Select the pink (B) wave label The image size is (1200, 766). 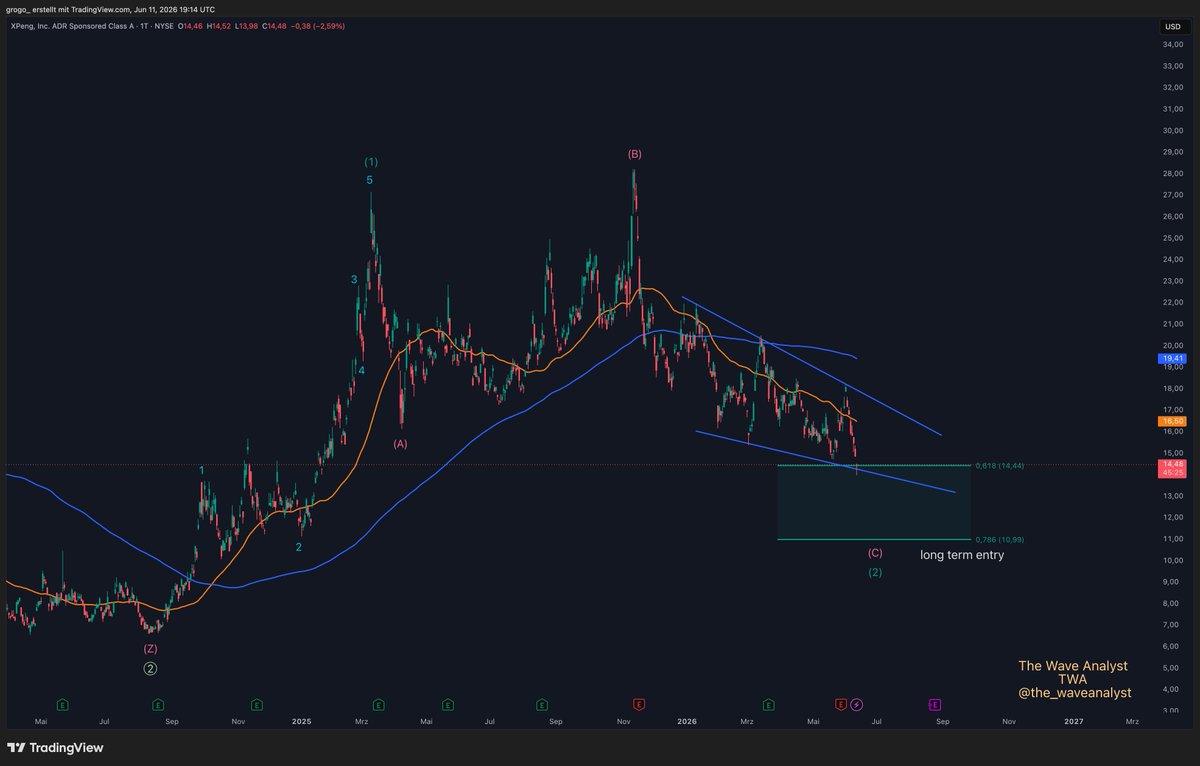coord(635,154)
